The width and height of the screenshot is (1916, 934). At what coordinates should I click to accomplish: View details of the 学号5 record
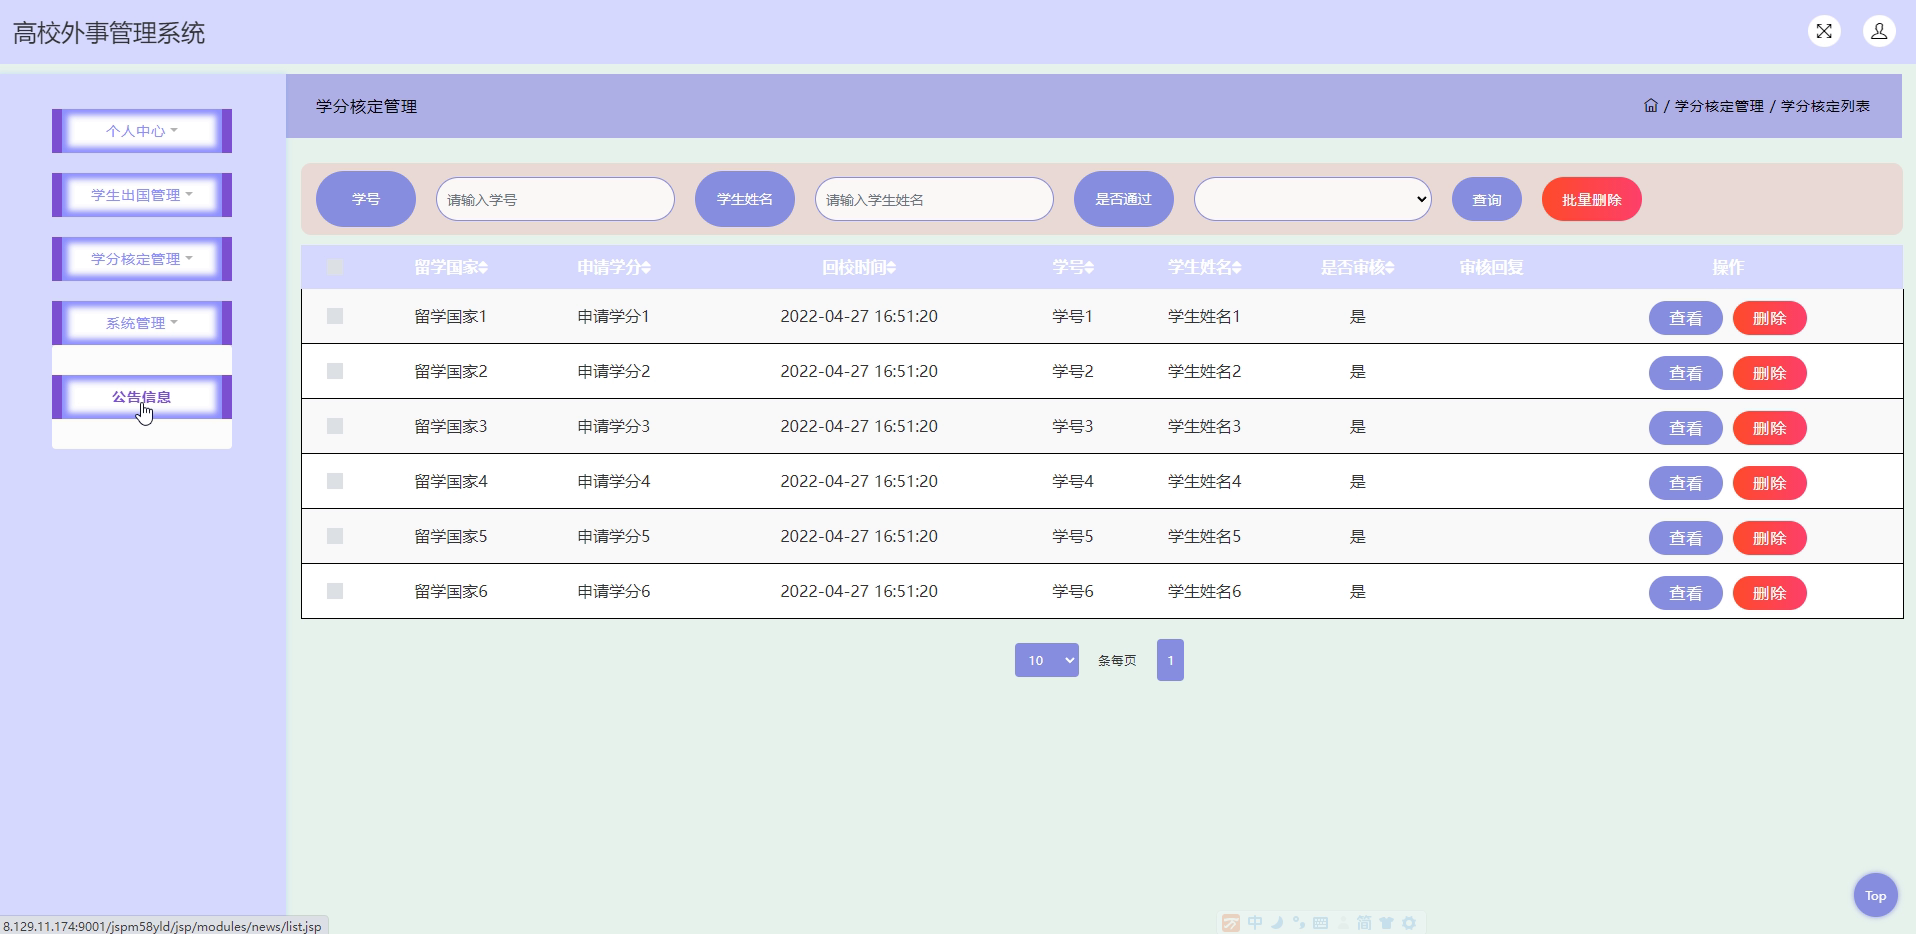[1685, 538]
